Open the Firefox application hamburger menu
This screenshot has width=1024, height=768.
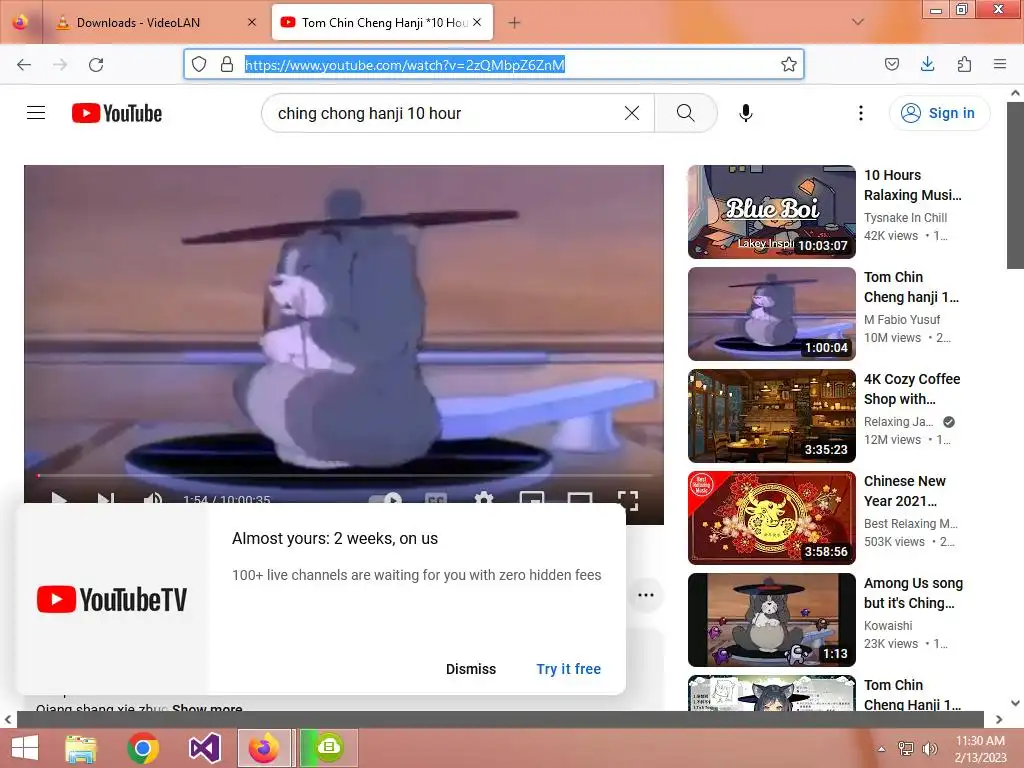(x=1000, y=64)
